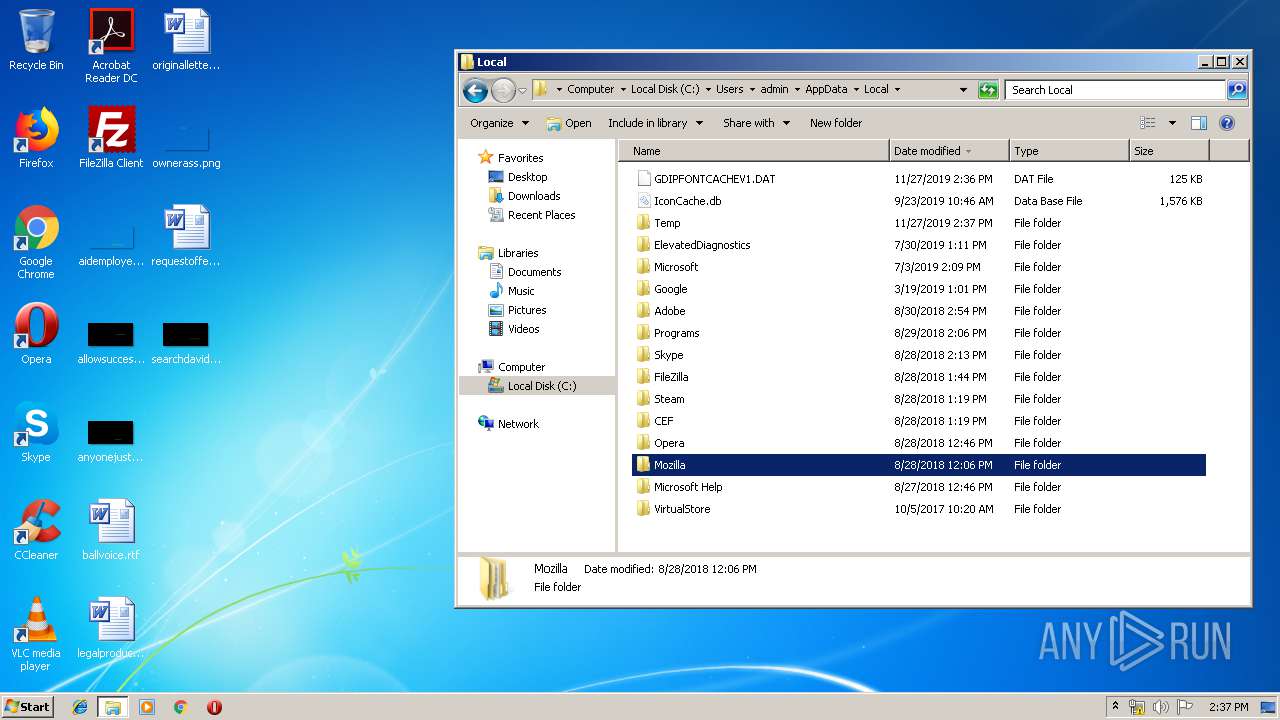
Task: Launch Acrobat Reader DC shortcut
Action: click(111, 46)
